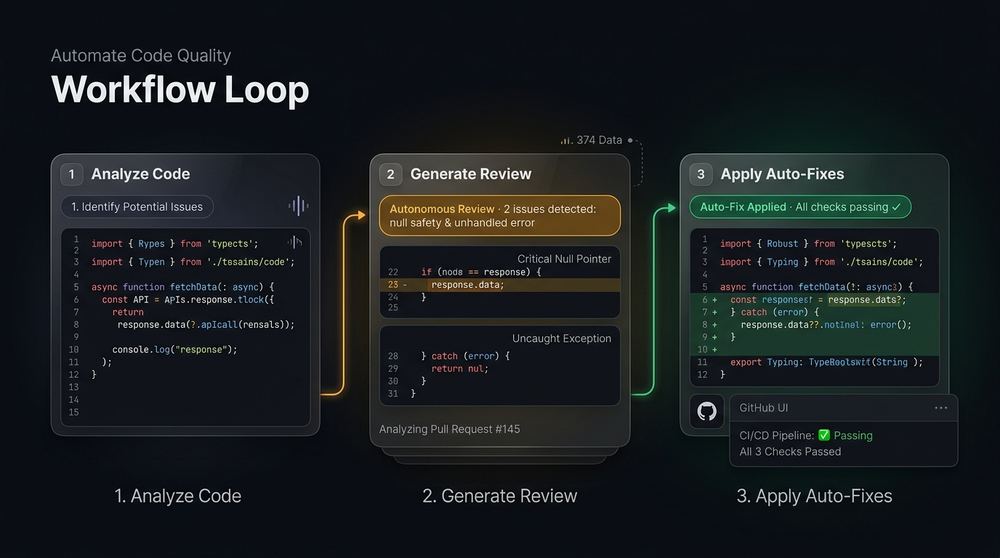
Task: Open the Uncaught Exception issue card
Action: (x=499, y=365)
